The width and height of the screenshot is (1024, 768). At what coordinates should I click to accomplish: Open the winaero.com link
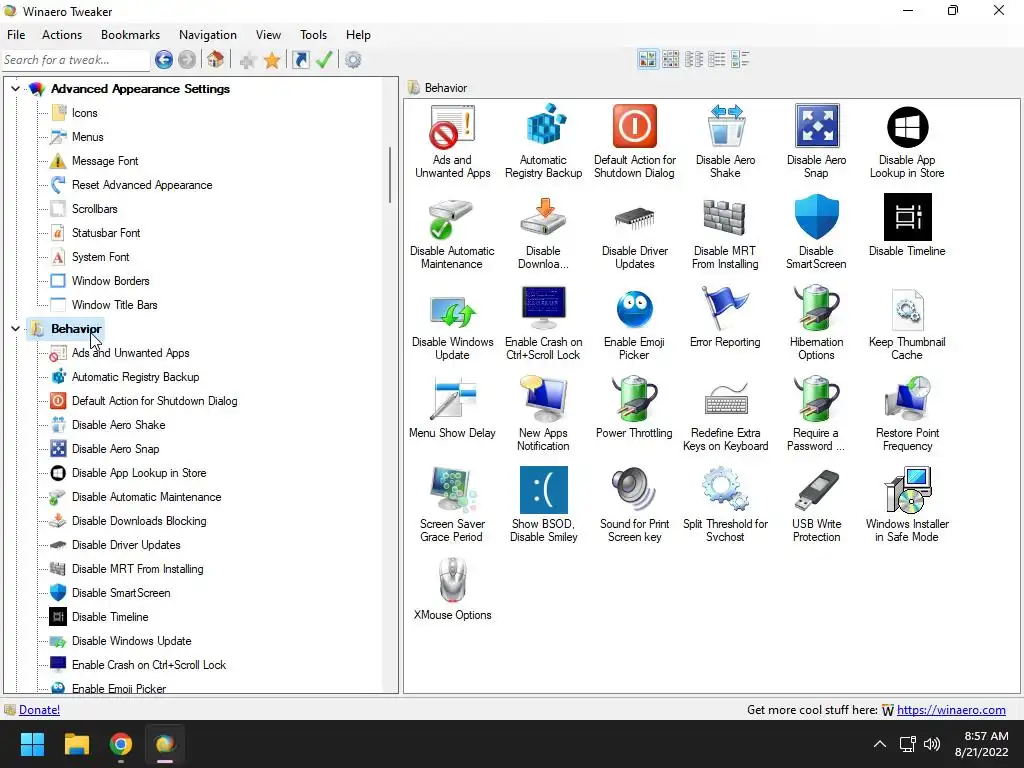click(951, 710)
